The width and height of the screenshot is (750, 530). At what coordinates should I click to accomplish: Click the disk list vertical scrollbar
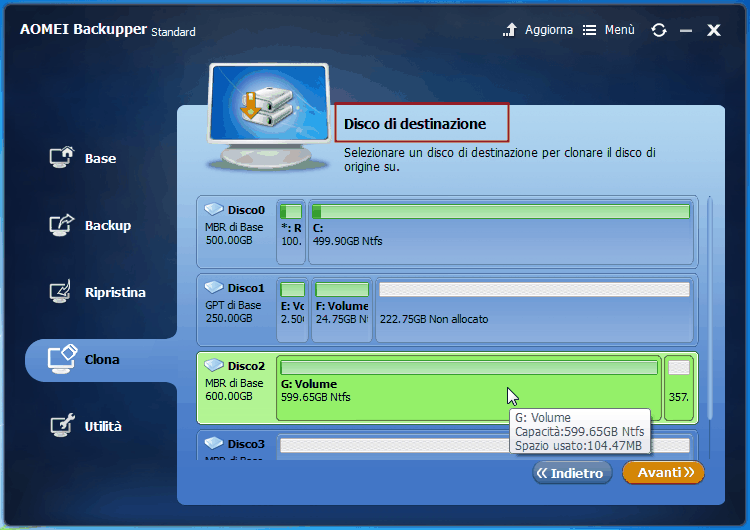710,309
